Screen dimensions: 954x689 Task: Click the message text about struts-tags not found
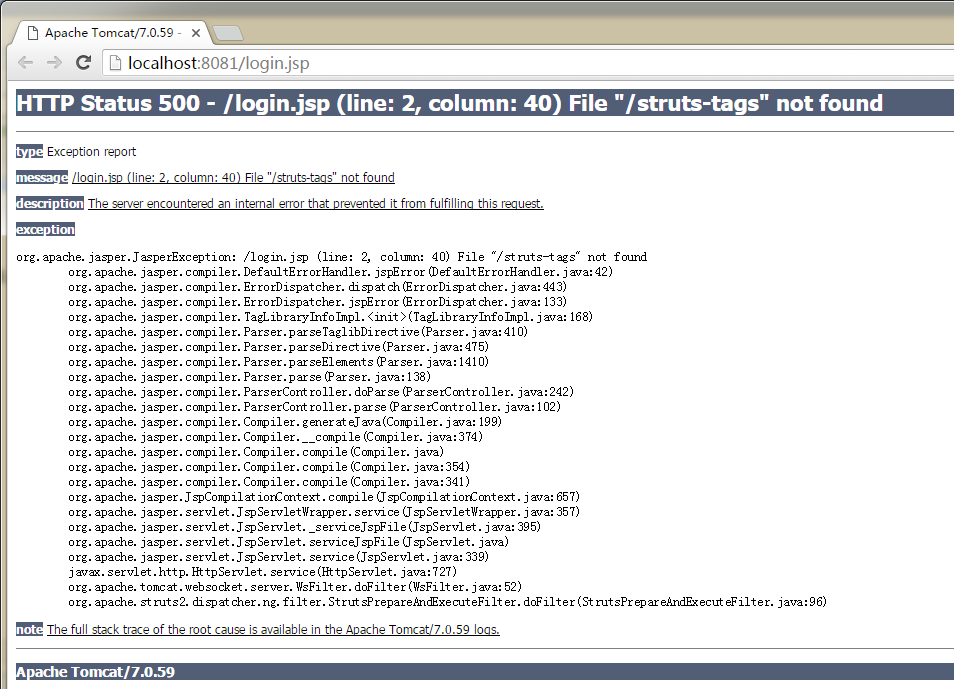pos(233,178)
